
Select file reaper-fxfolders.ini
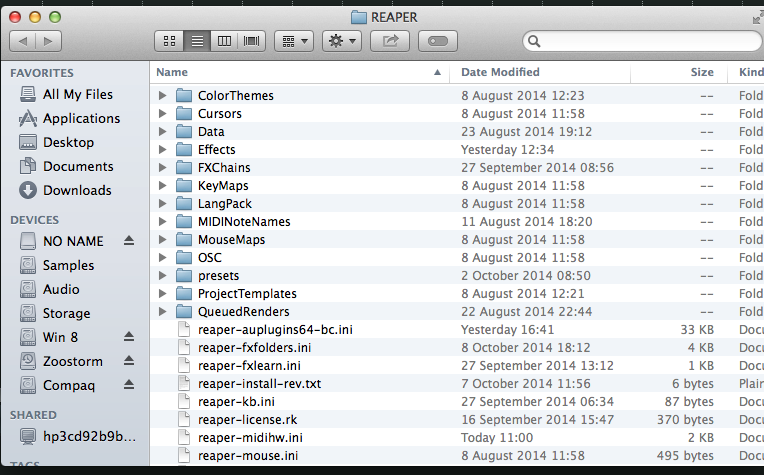pyautogui.click(x=457, y=348)
